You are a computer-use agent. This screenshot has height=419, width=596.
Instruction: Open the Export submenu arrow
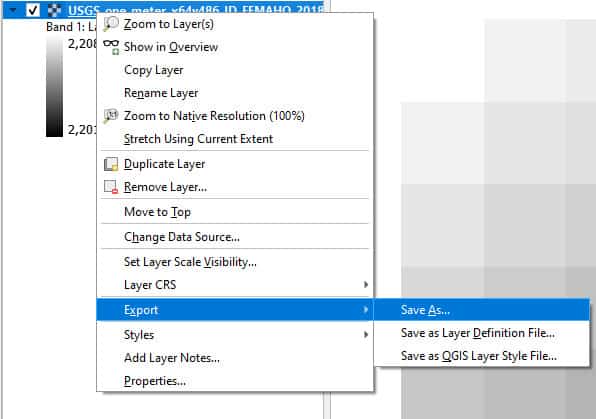coord(365,310)
